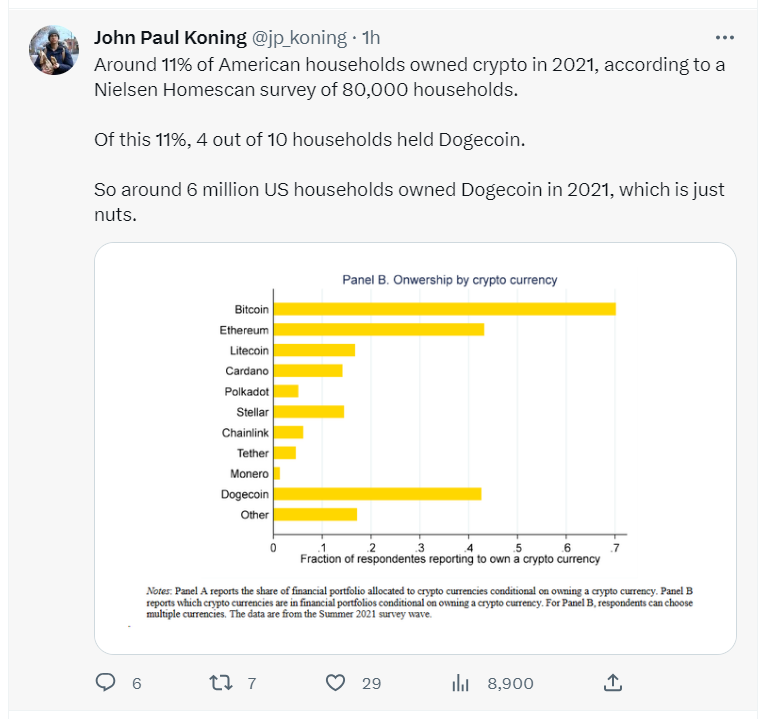Click the Dogecoin bar in chart
The width and height of the screenshot is (768, 719).
tap(377, 493)
